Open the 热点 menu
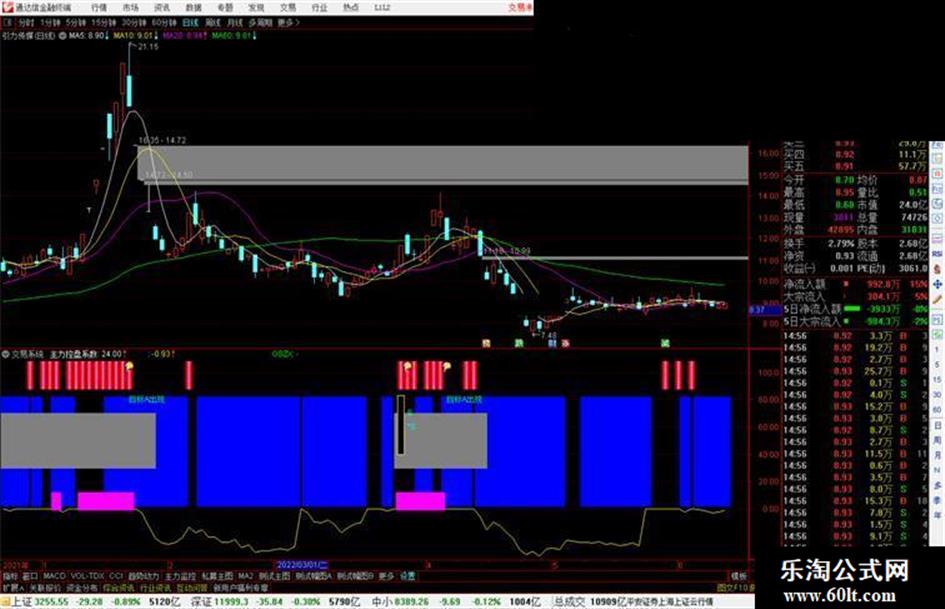Screen dimensions: 945x609 [350, 8]
